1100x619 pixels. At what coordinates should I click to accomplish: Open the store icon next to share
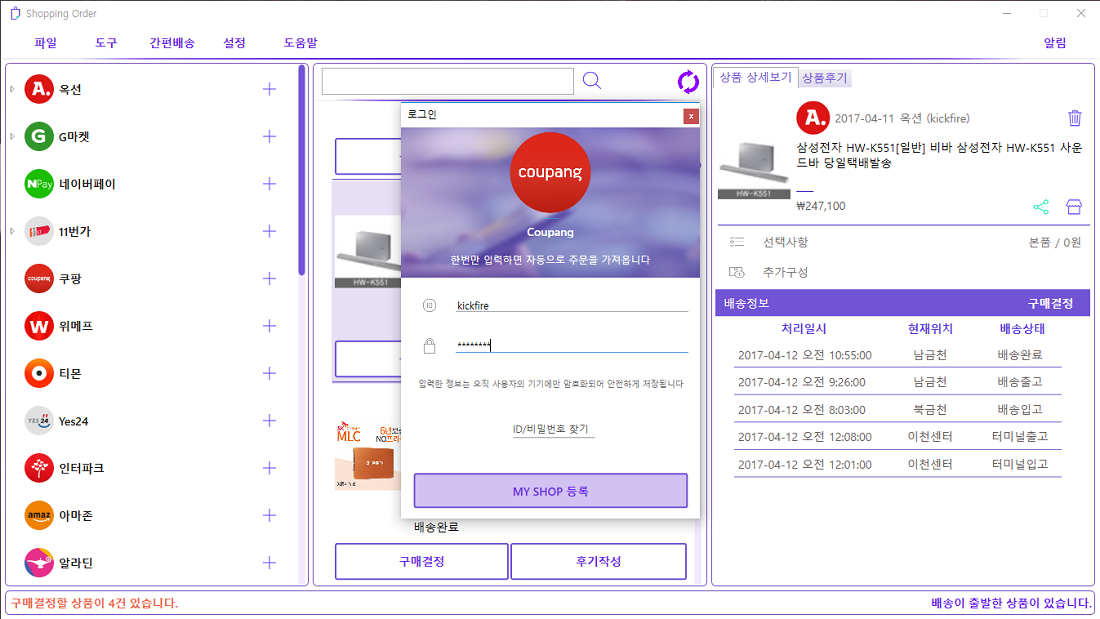click(x=1074, y=206)
